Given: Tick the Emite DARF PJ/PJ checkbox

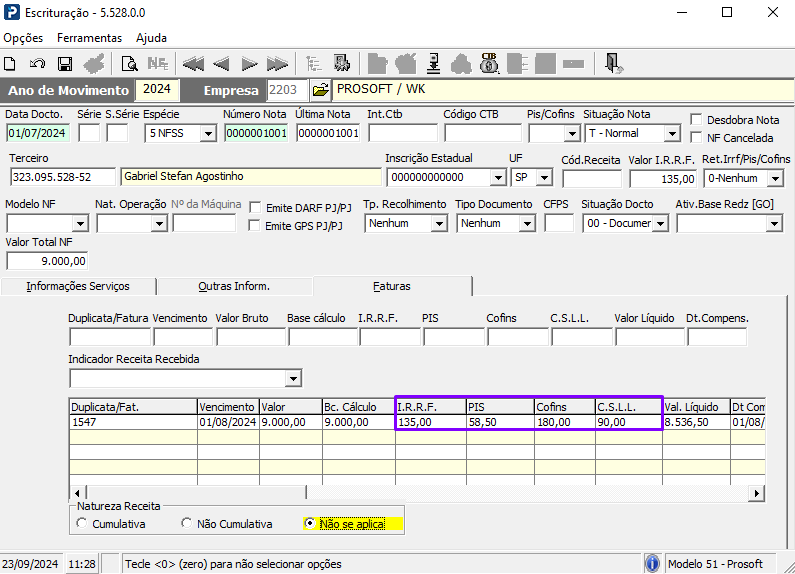Looking at the screenshot, I should (x=255, y=208).
